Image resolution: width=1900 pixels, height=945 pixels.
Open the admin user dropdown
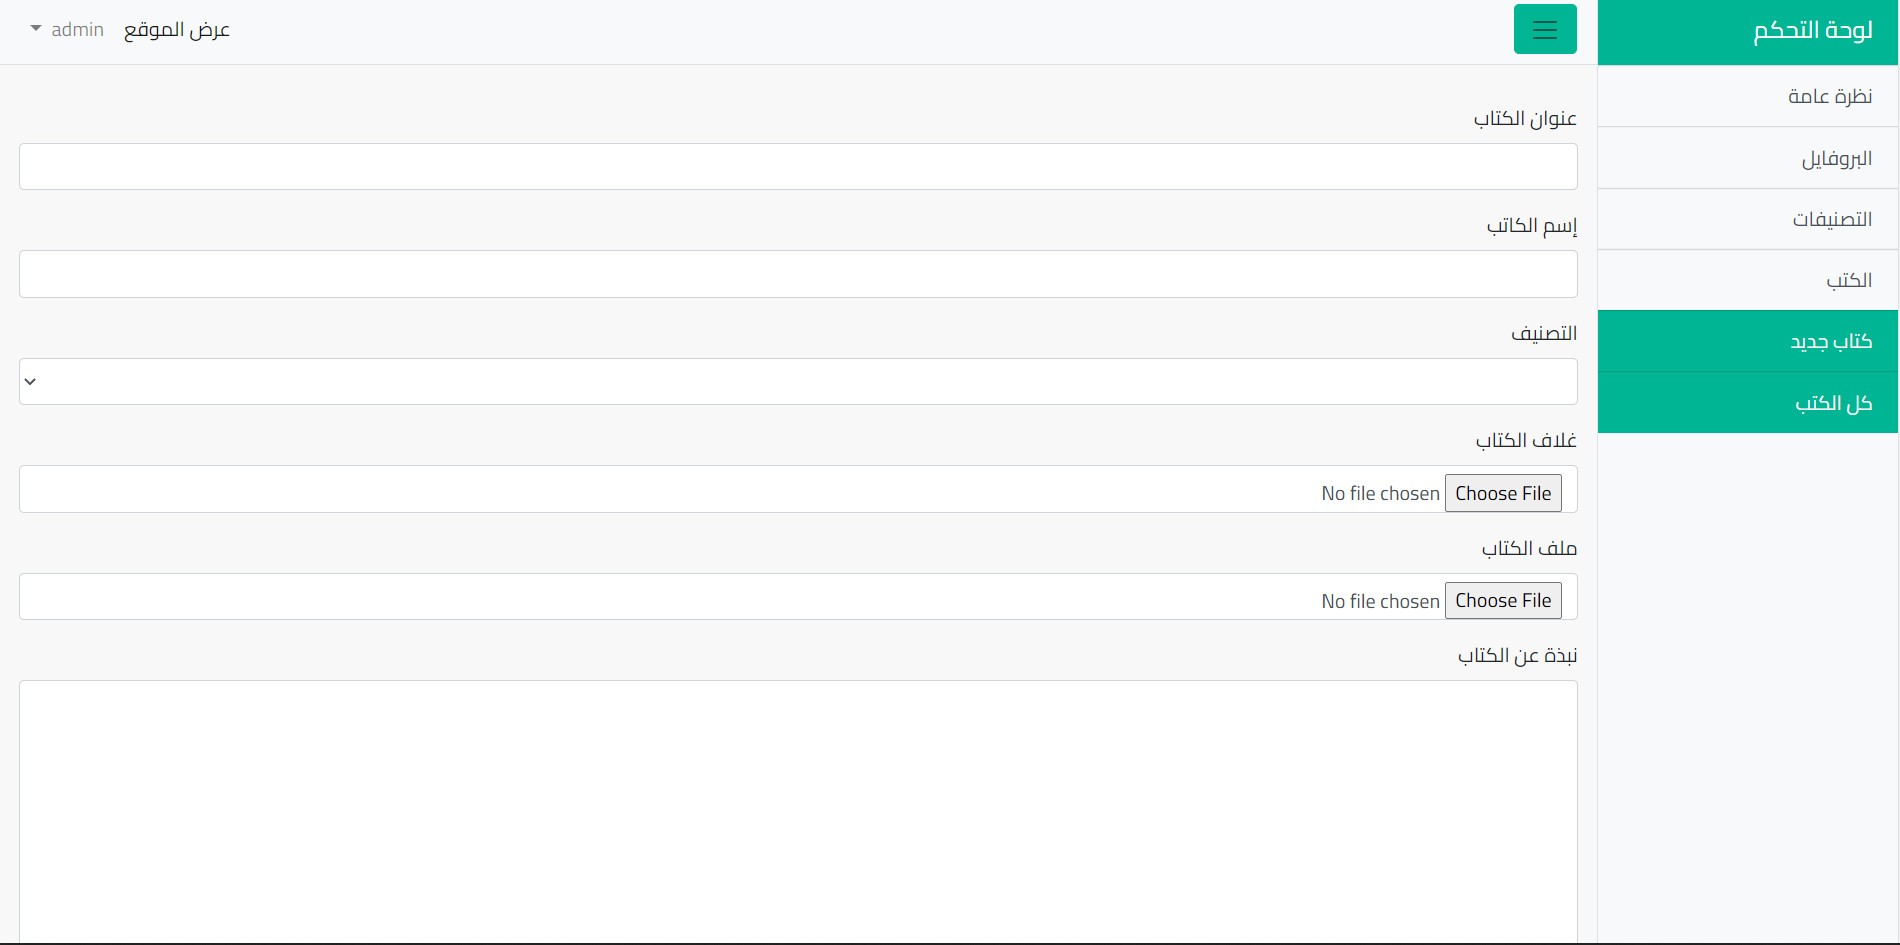pyautogui.click(x=68, y=30)
